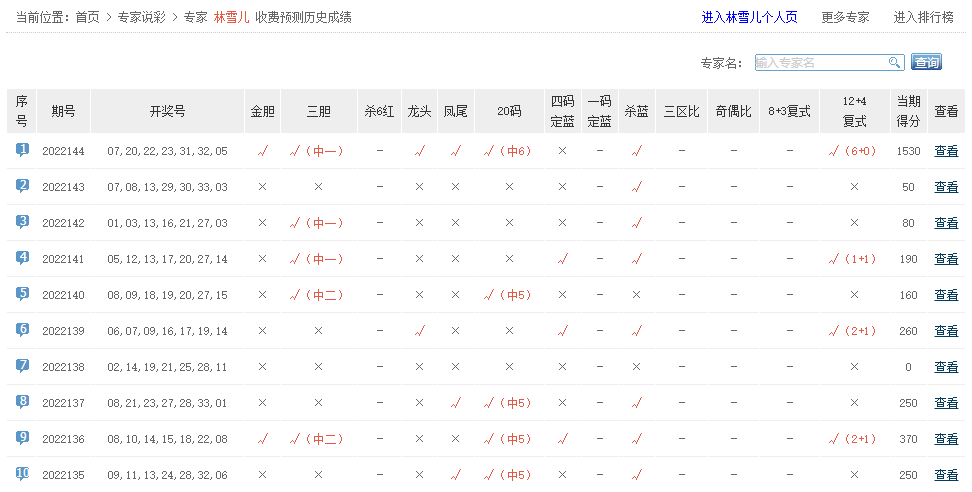
Task: Click the number 7 row badge icon
Action: coord(22,366)
